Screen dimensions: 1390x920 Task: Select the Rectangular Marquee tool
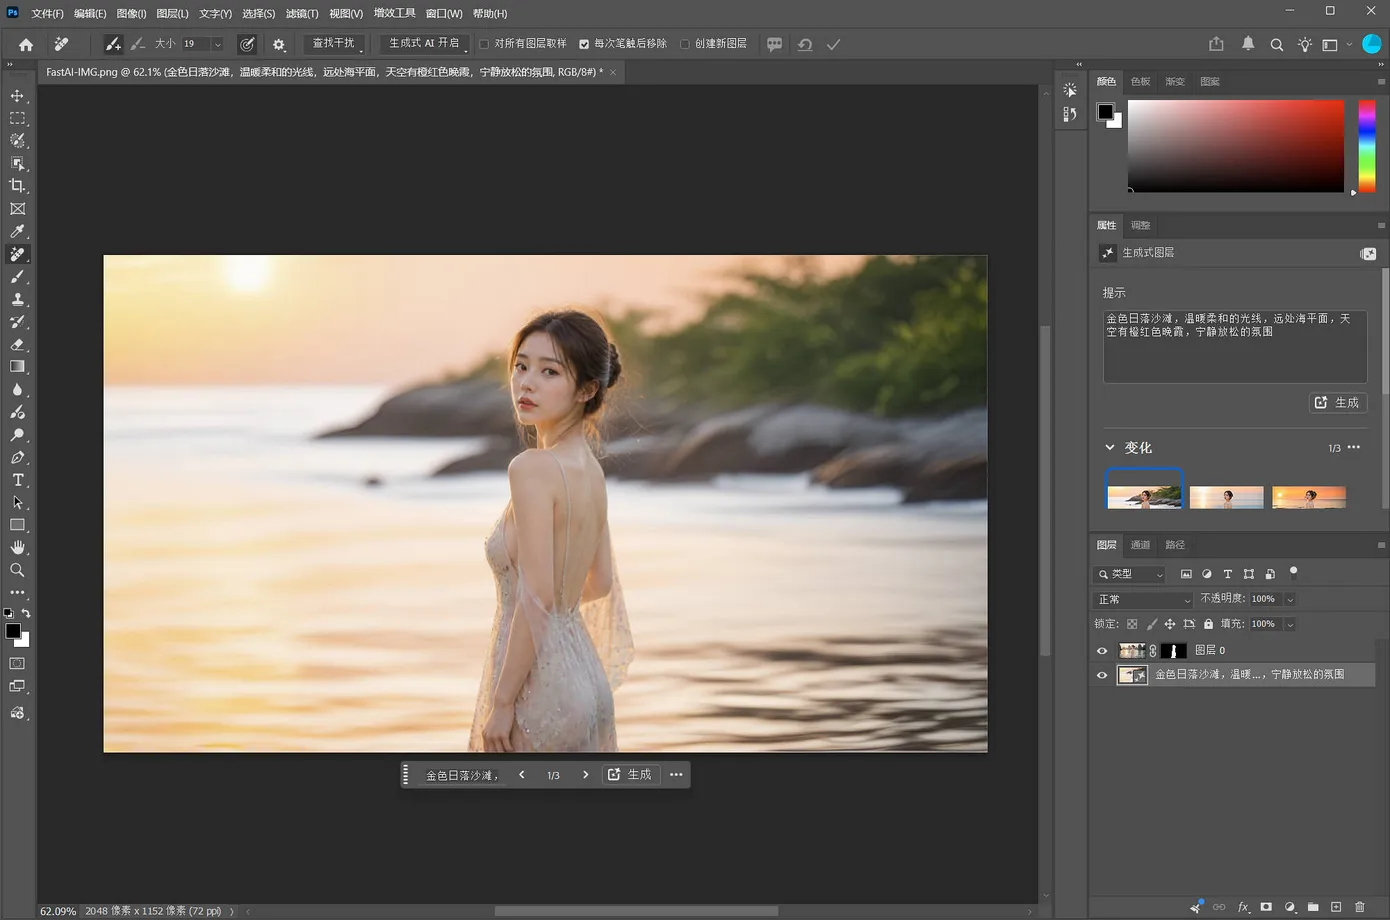(x=17, y=118)
